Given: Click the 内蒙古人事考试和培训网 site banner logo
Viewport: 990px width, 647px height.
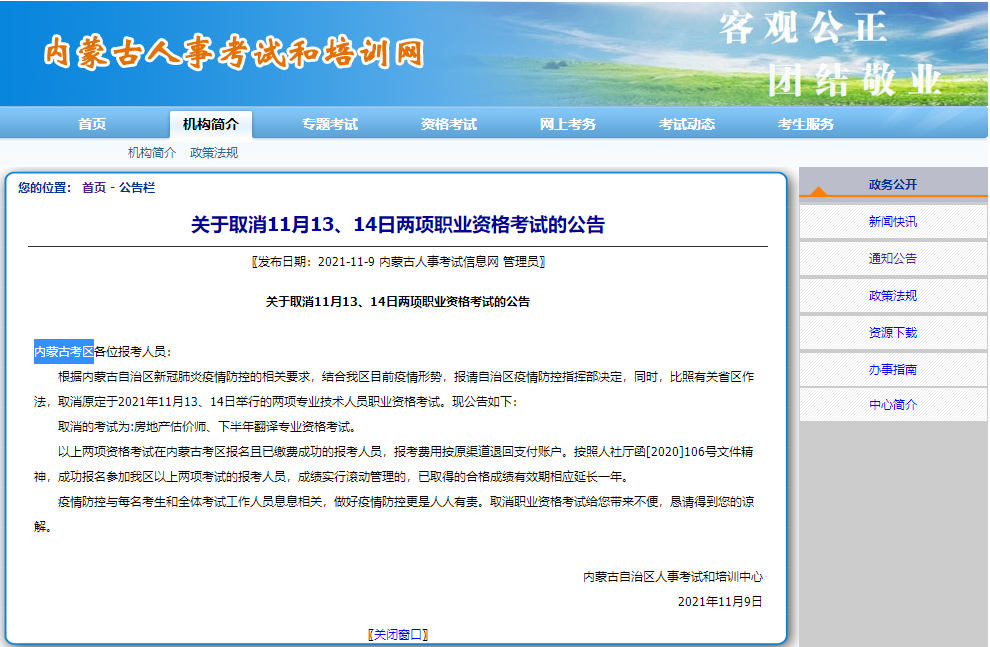Looking at the screenshot, I should point(237,55).
